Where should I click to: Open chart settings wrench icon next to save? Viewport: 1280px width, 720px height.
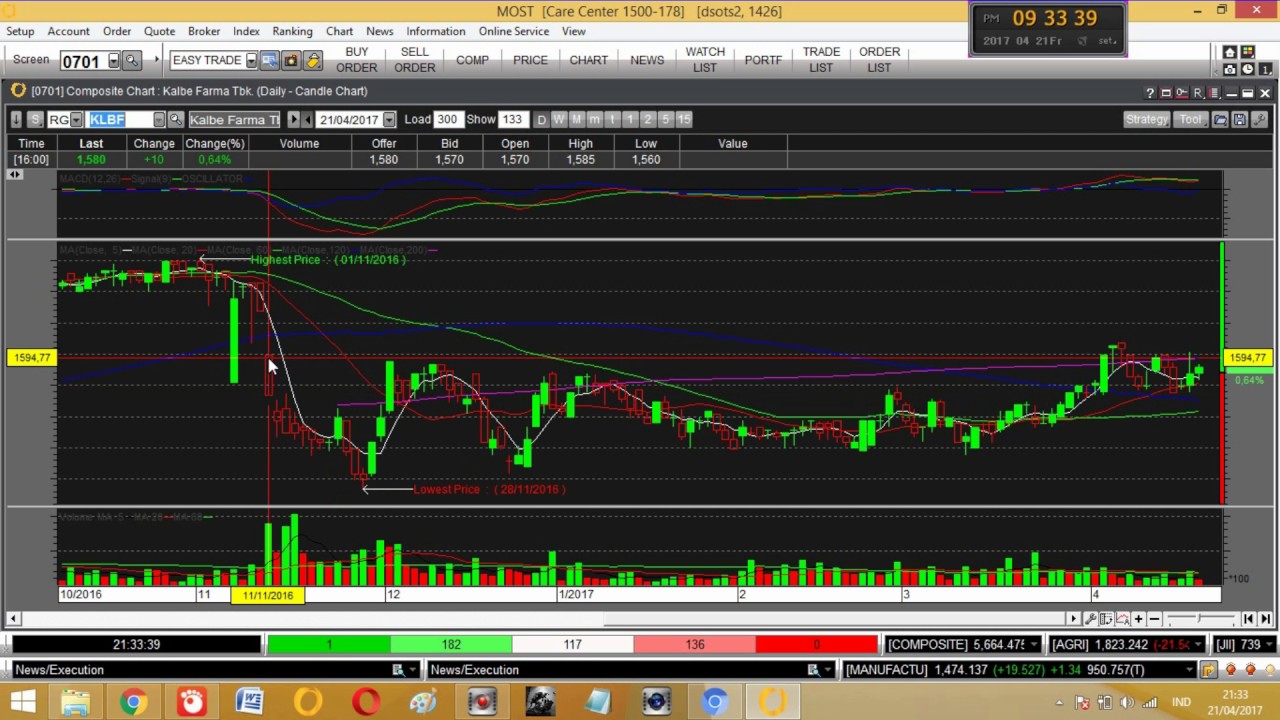[1258, 120]
